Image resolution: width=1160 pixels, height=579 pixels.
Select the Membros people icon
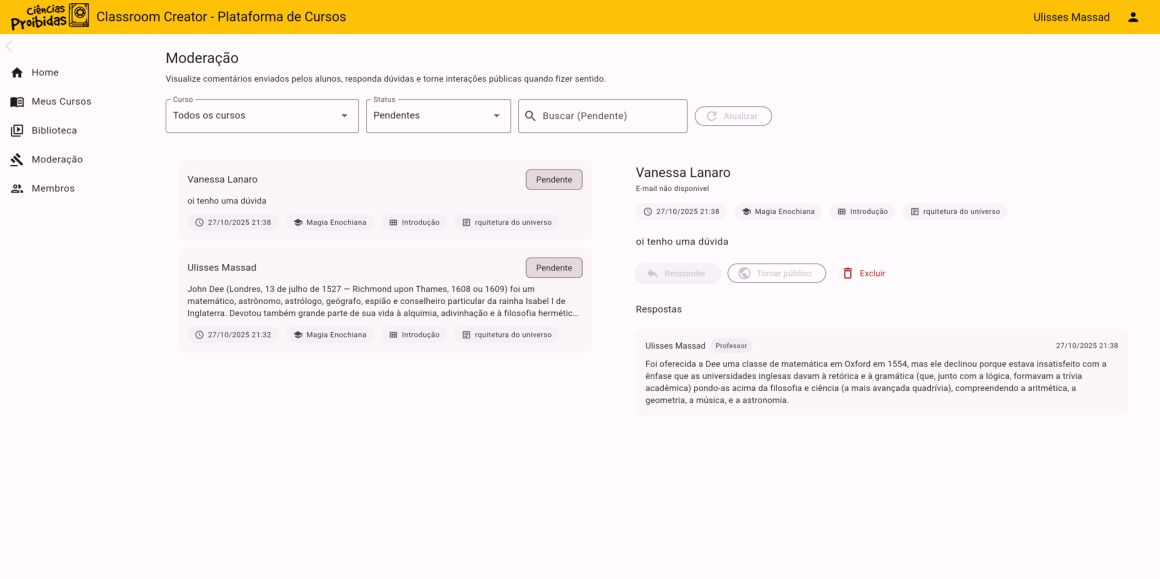click(16, 188)
